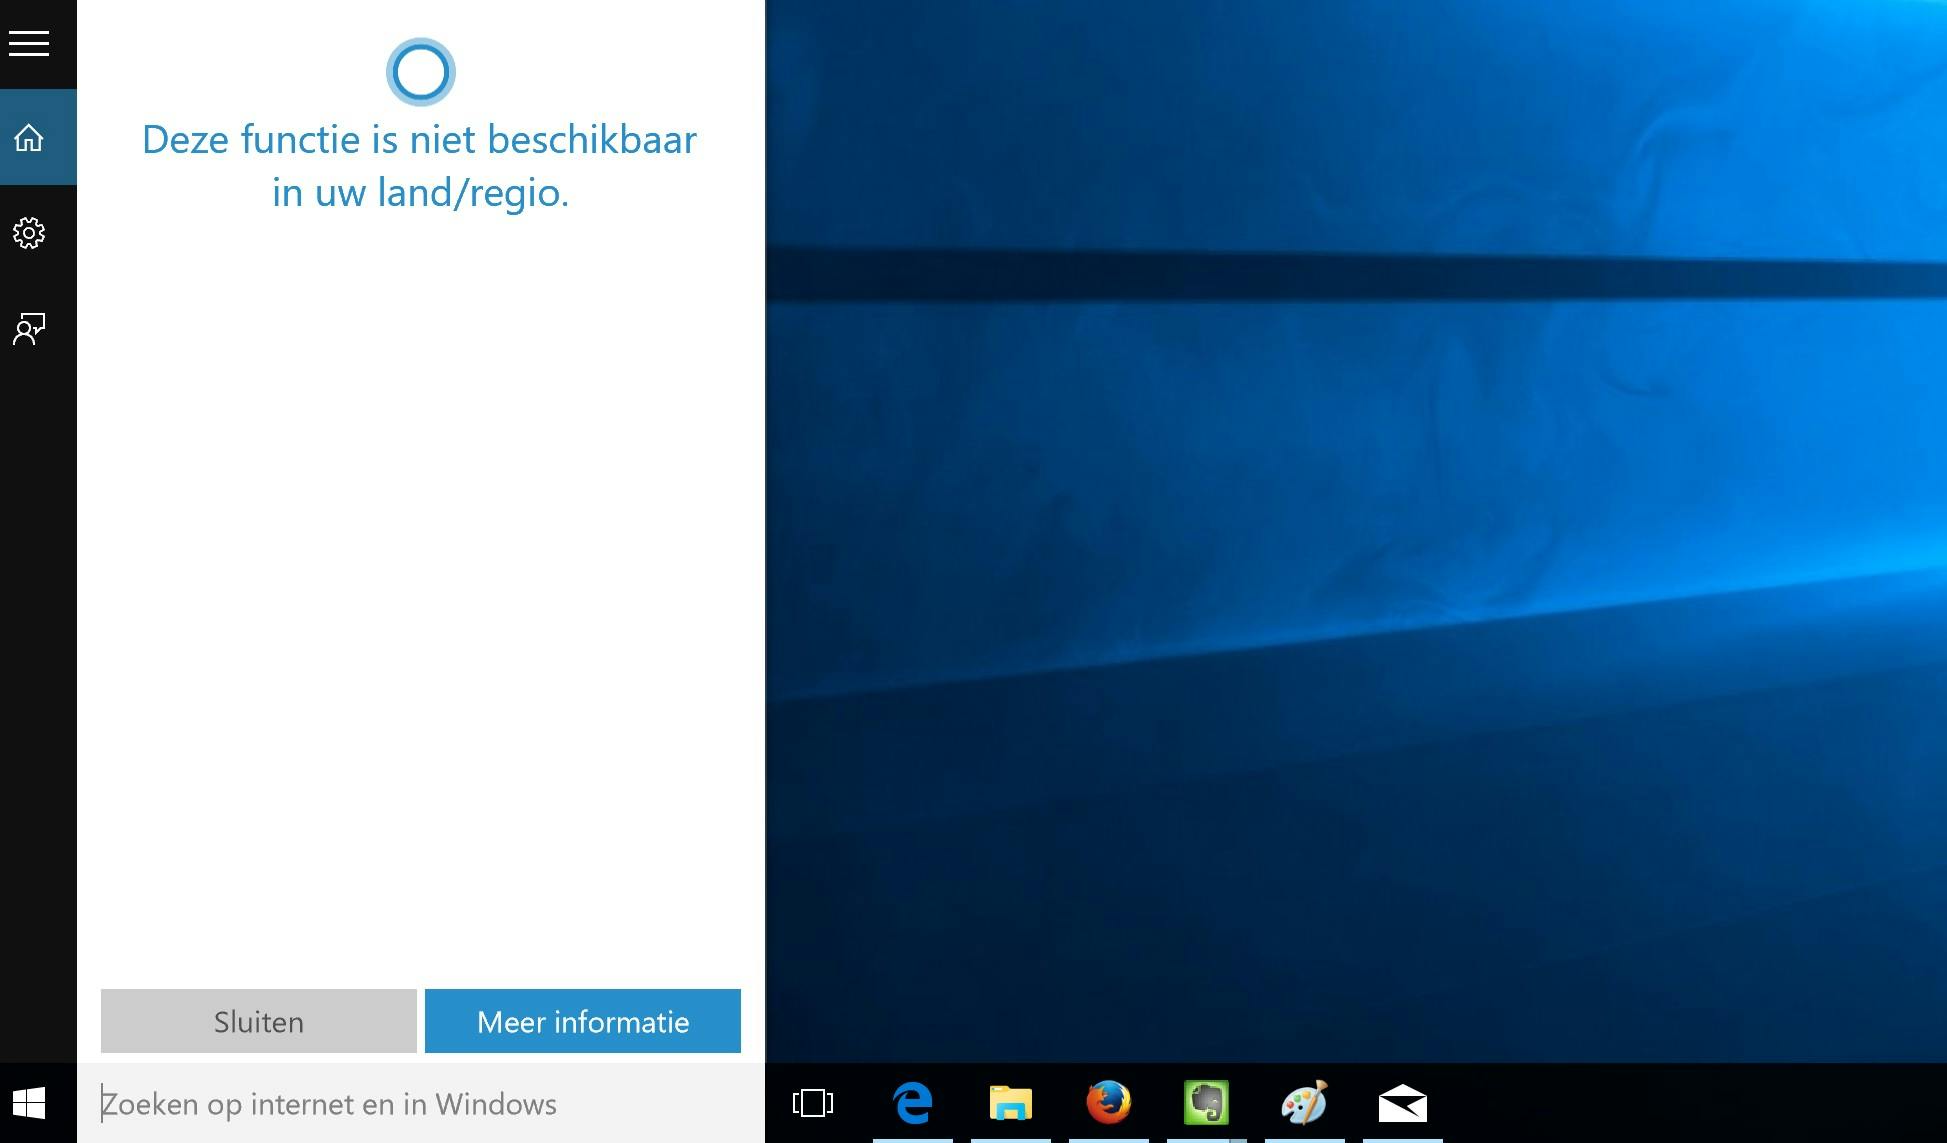Open Cortana settings with the gear icon
This screenshot has height=1143, width=1947.
click(28, 232)
